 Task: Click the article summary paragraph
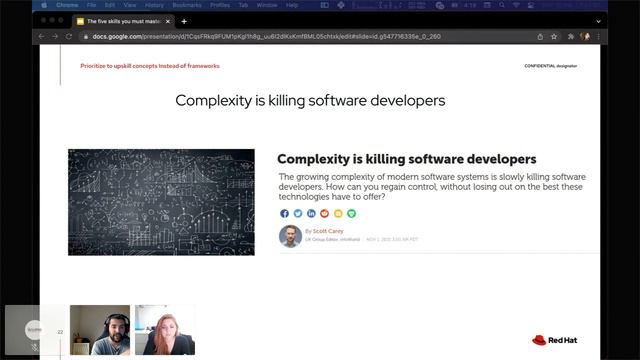pos(432,187)
